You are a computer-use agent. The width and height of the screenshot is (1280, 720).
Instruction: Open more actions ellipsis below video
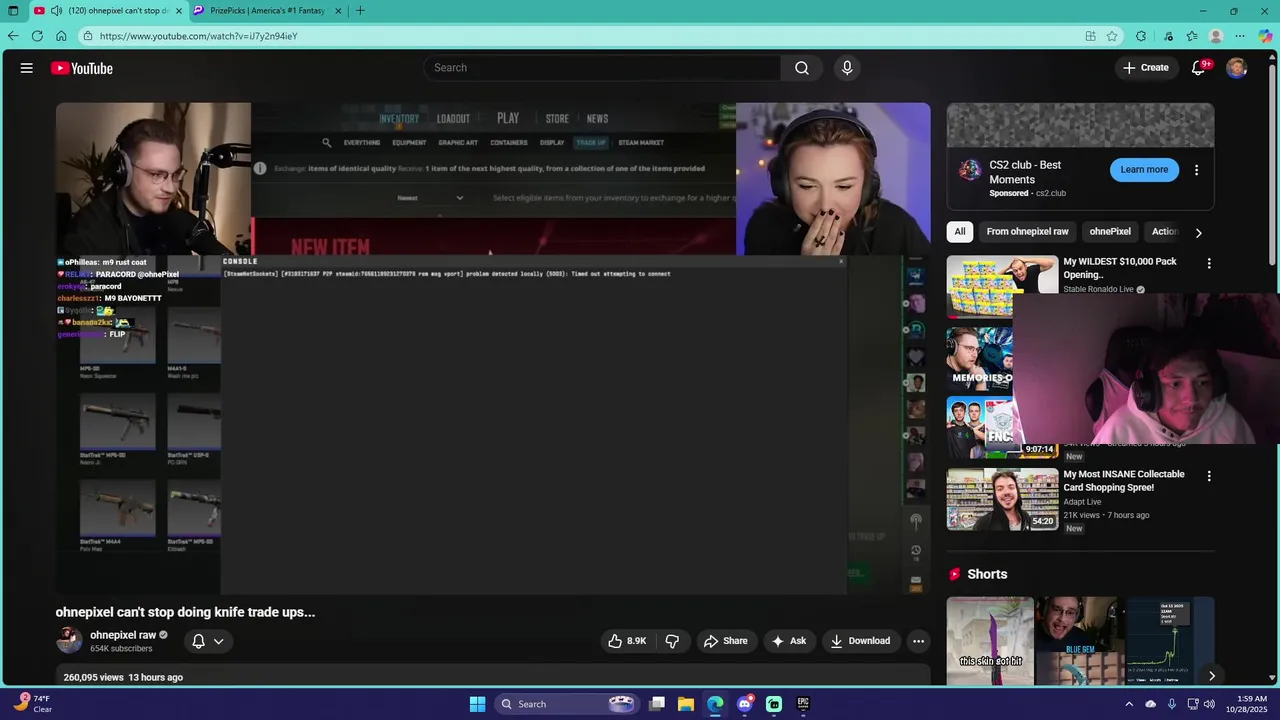[918, 641]
